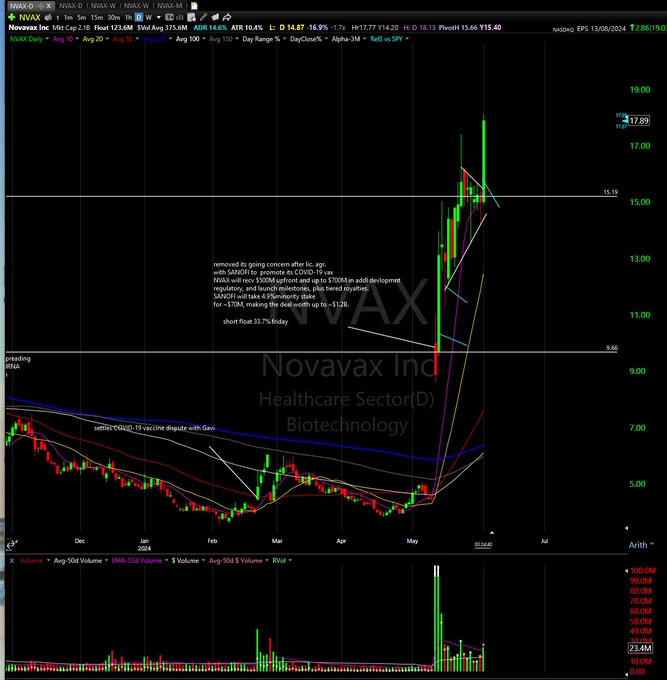The height and width of the screenshot is (680, 667).
Task: Click the PivotH 15.66 value
Action: coord(458,27)
